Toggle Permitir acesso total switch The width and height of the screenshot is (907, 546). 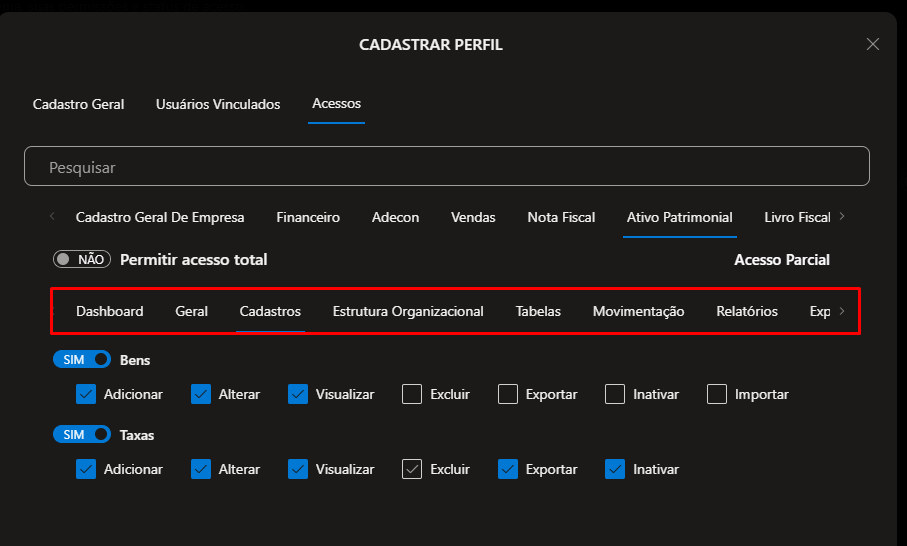click(82, 259)
